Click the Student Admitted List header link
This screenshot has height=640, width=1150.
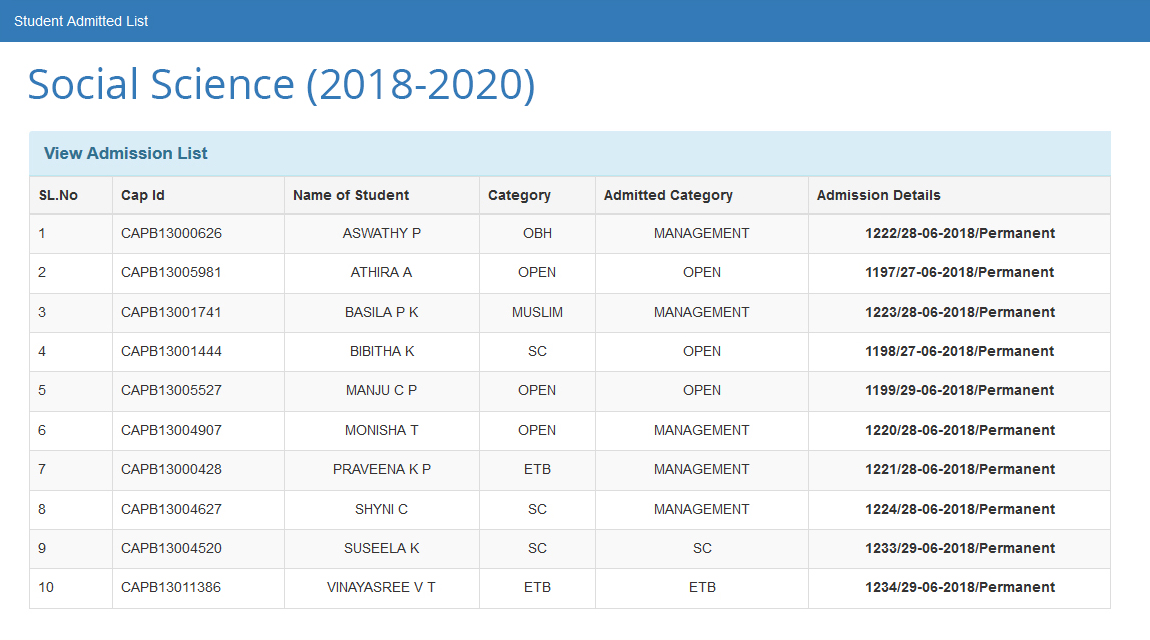(81, 21)
